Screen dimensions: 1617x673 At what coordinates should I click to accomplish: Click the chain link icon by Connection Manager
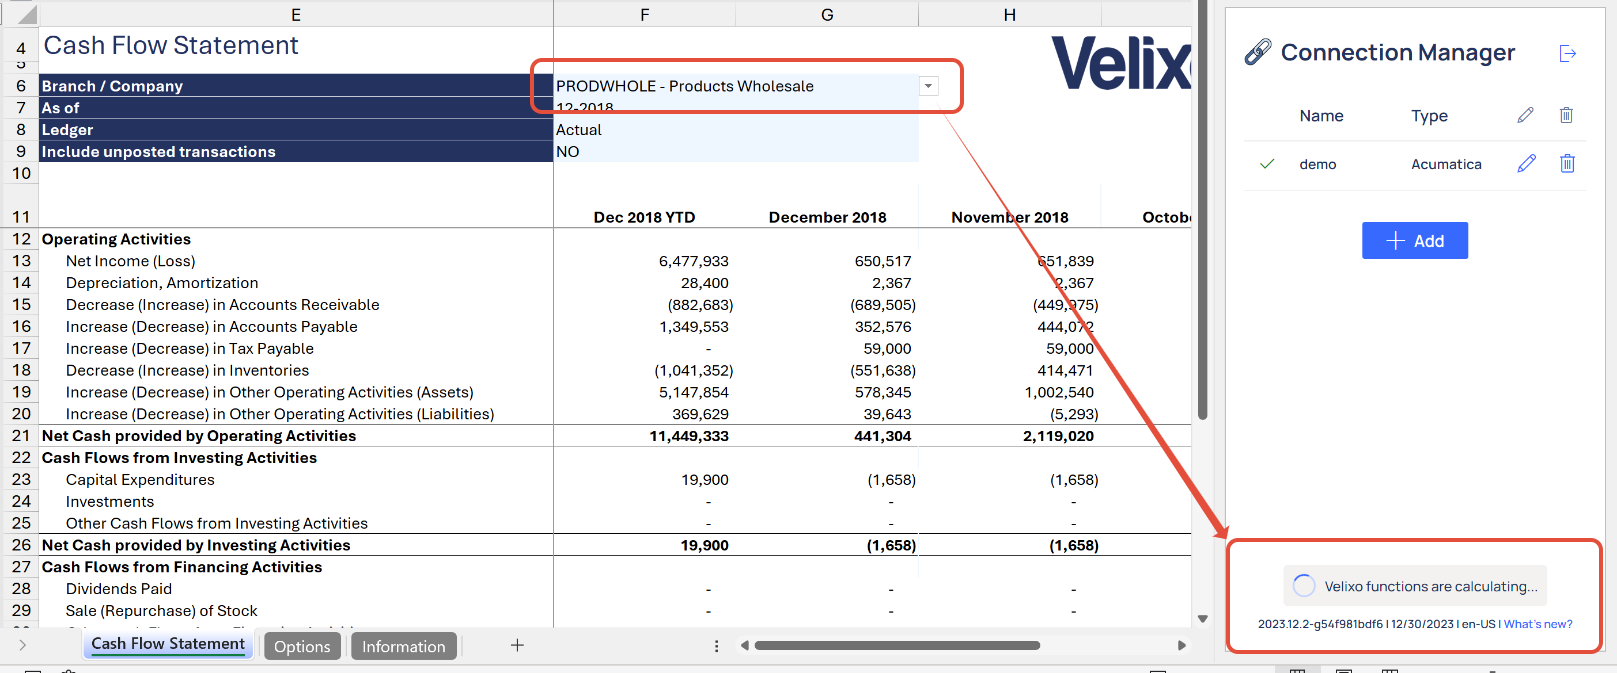coord(1257,52)
